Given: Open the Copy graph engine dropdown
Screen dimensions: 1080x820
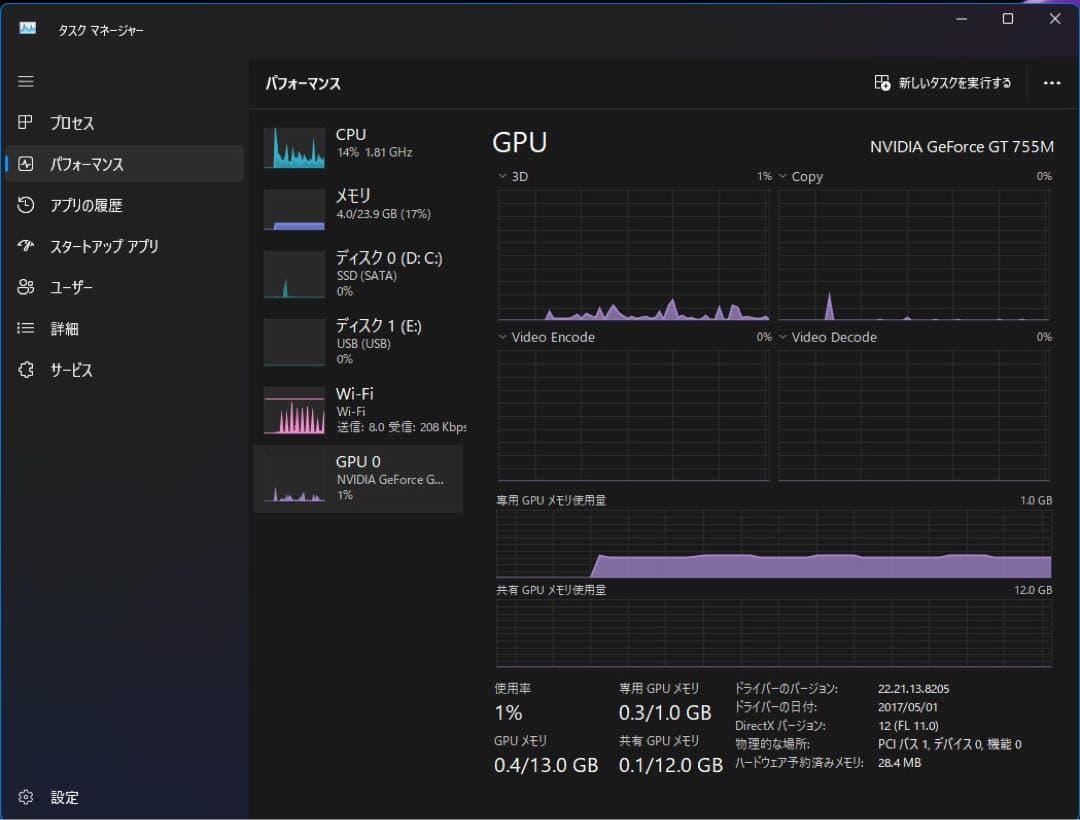Looking at the screenshot, I should [783, 177].
